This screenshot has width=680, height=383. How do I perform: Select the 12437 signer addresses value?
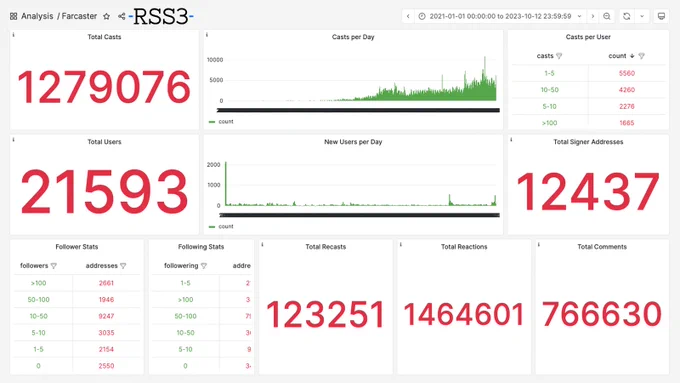click(x=588, y=191)
